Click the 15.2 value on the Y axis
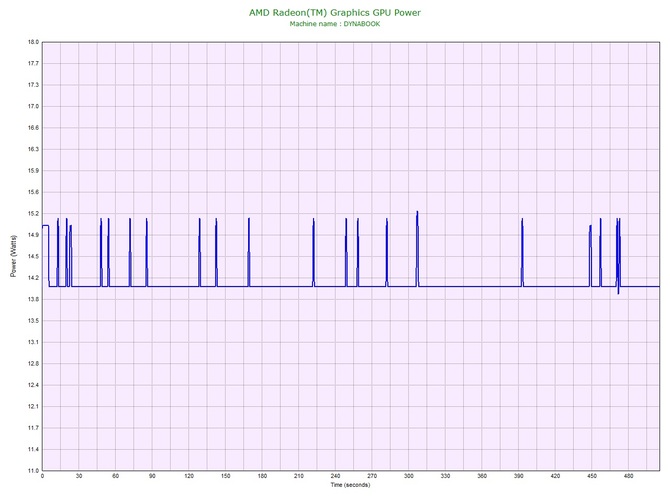This screenshot has width=670, height=502. (x=32, y=213)
